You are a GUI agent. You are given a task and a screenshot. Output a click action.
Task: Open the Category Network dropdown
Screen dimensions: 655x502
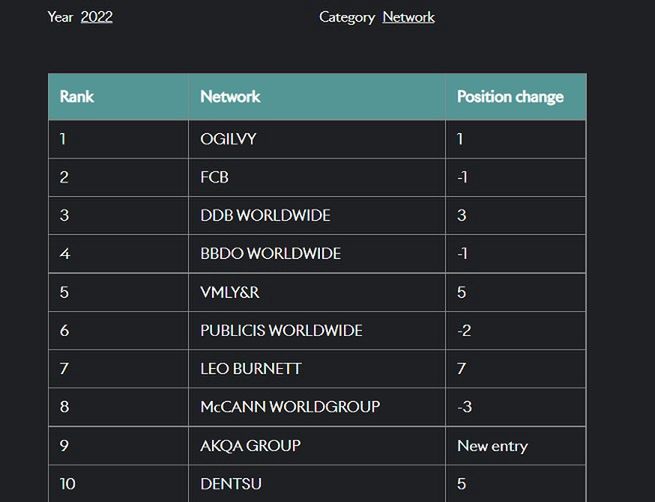408,17
